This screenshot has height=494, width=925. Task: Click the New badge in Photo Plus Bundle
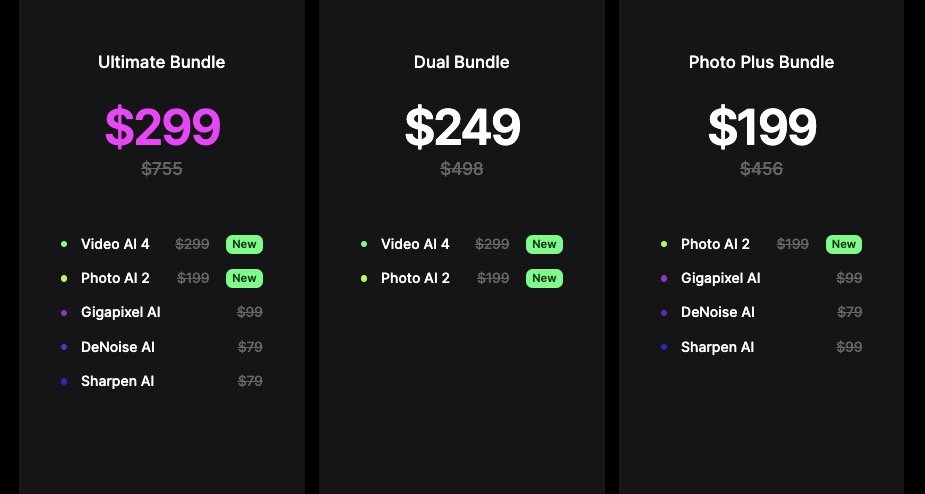[844, 244]
